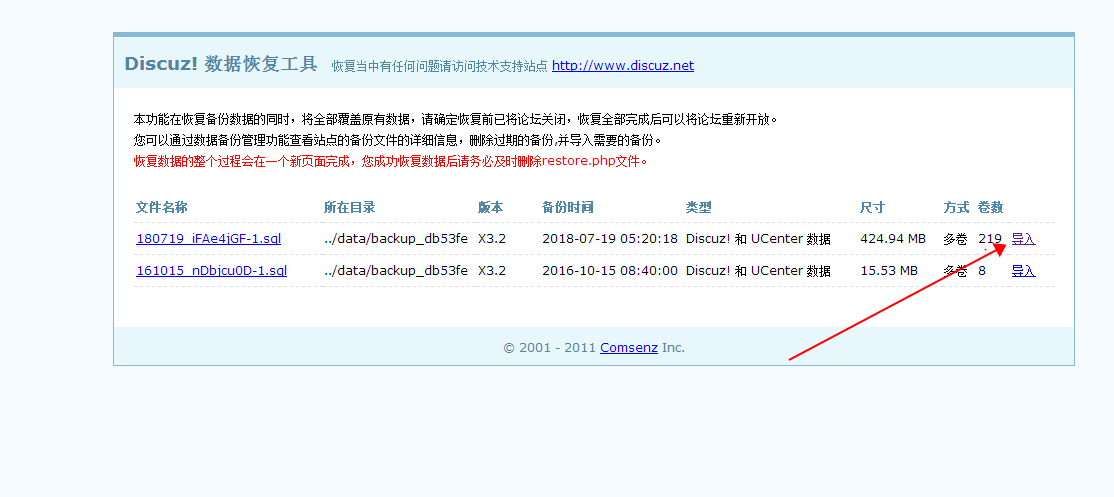Open backup file 180719_iFAe4jGF-1.sql

pyautogui.click(x=211, y=239)
